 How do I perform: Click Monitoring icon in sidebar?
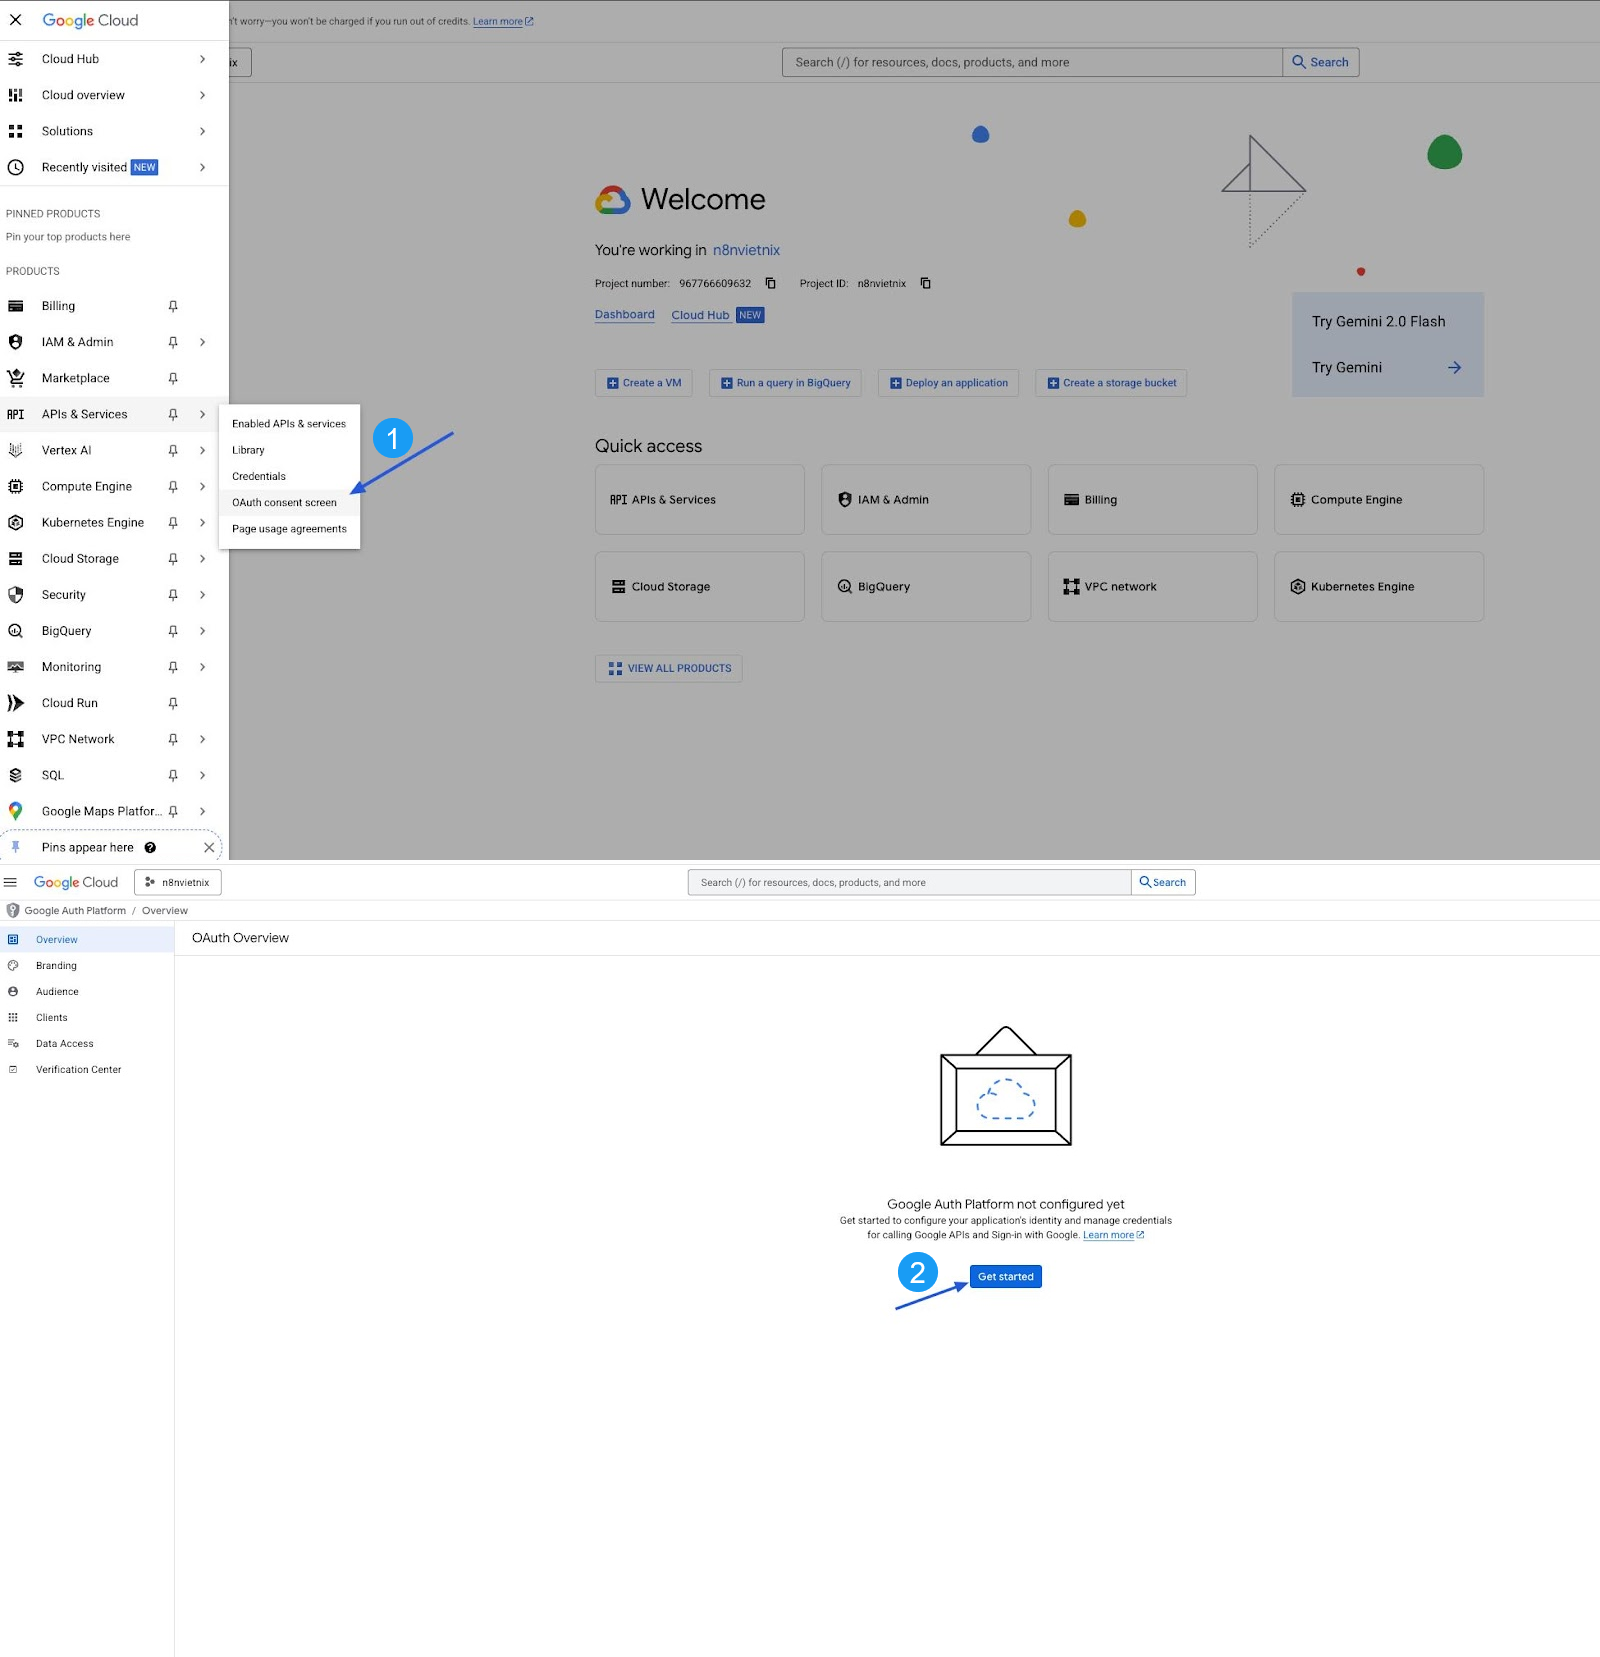pyautogui.click(x=16, y=667)
